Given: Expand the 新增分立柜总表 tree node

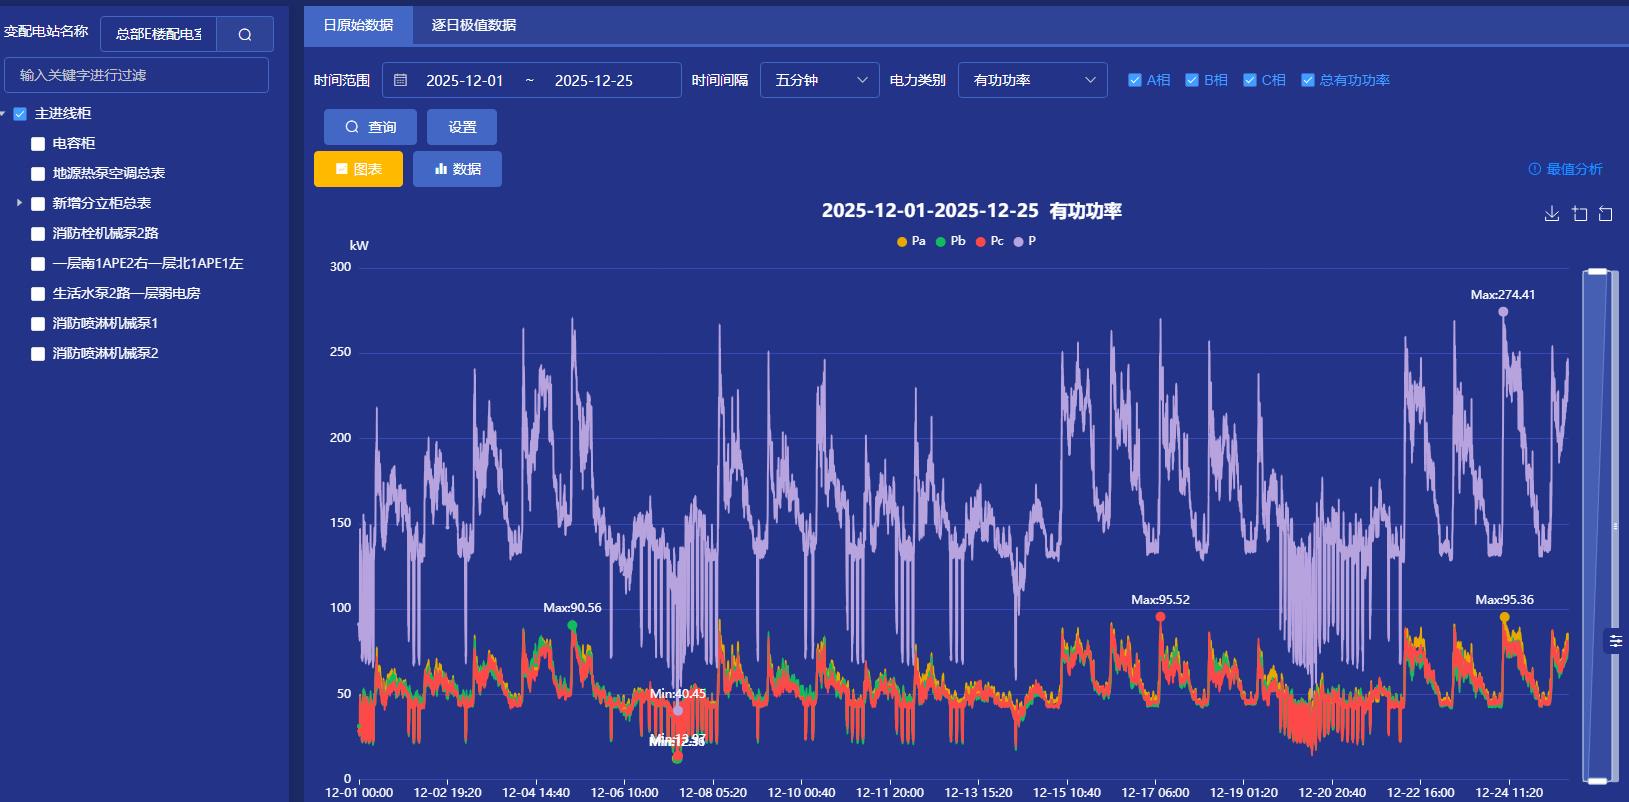Looking at the screenshot, I should 19,203.
